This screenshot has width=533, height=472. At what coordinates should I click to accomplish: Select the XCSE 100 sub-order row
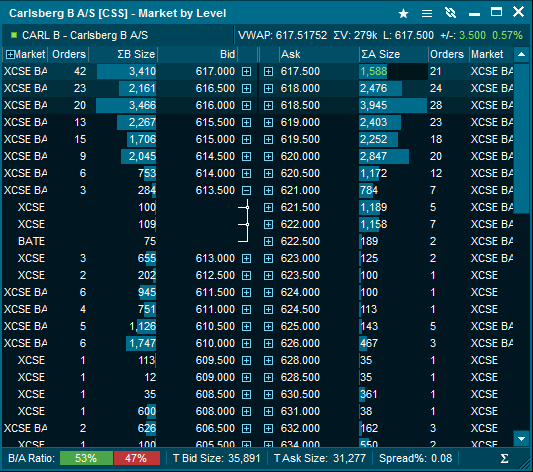(129, 207)
